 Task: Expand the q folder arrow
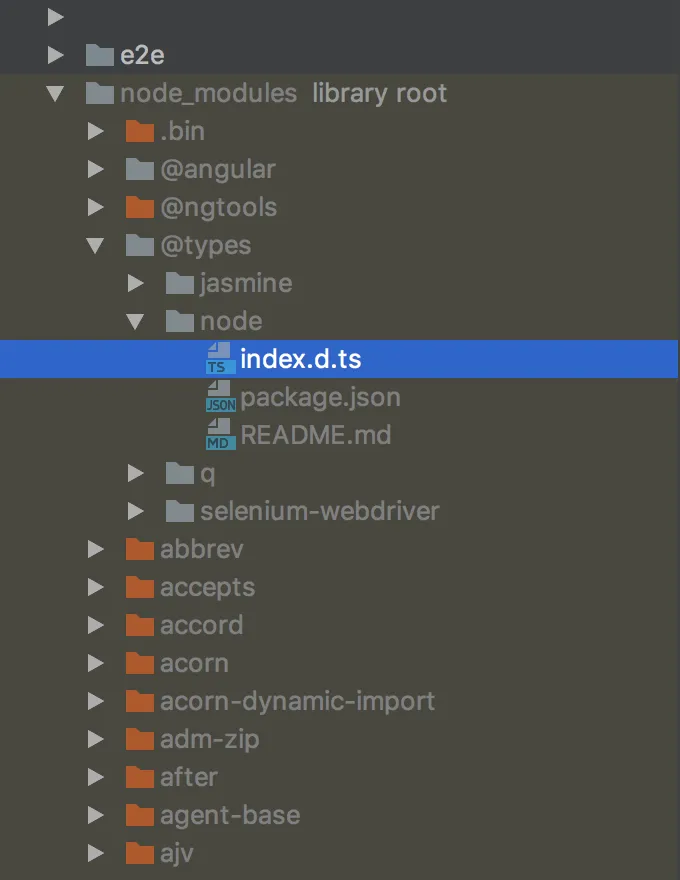[136, 474]
